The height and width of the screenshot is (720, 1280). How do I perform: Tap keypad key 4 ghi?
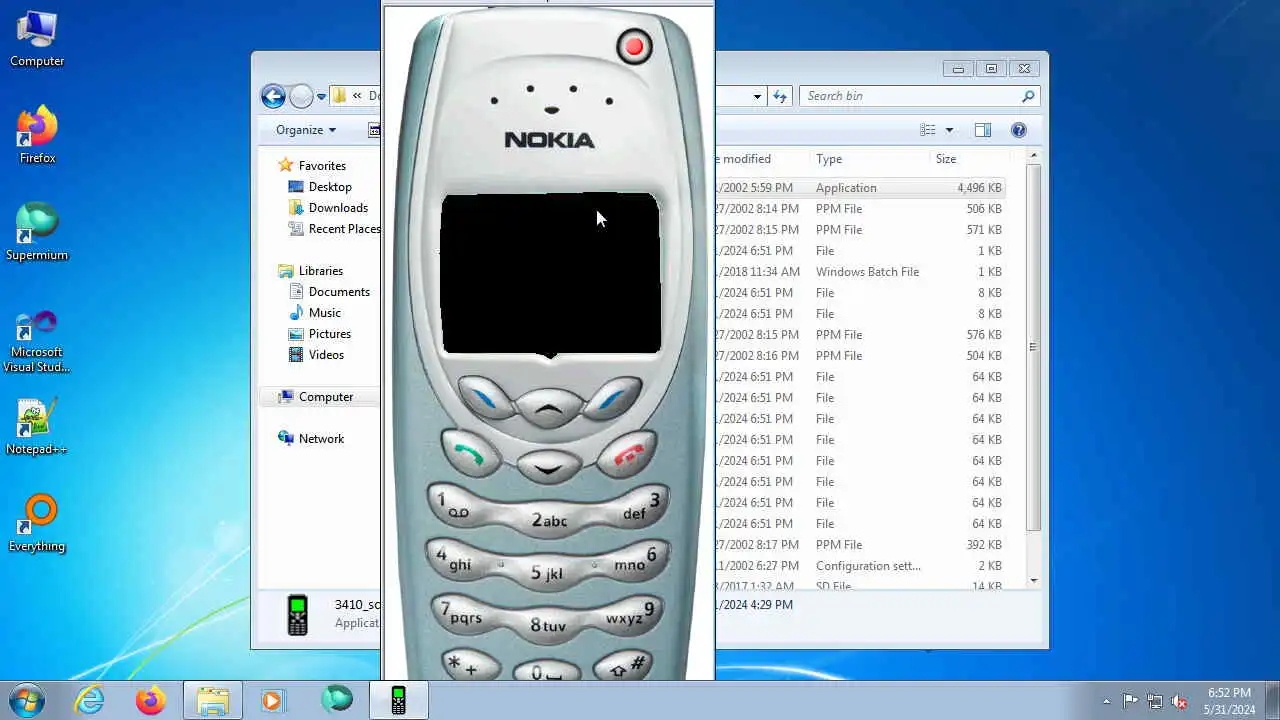tap(456, 560)
